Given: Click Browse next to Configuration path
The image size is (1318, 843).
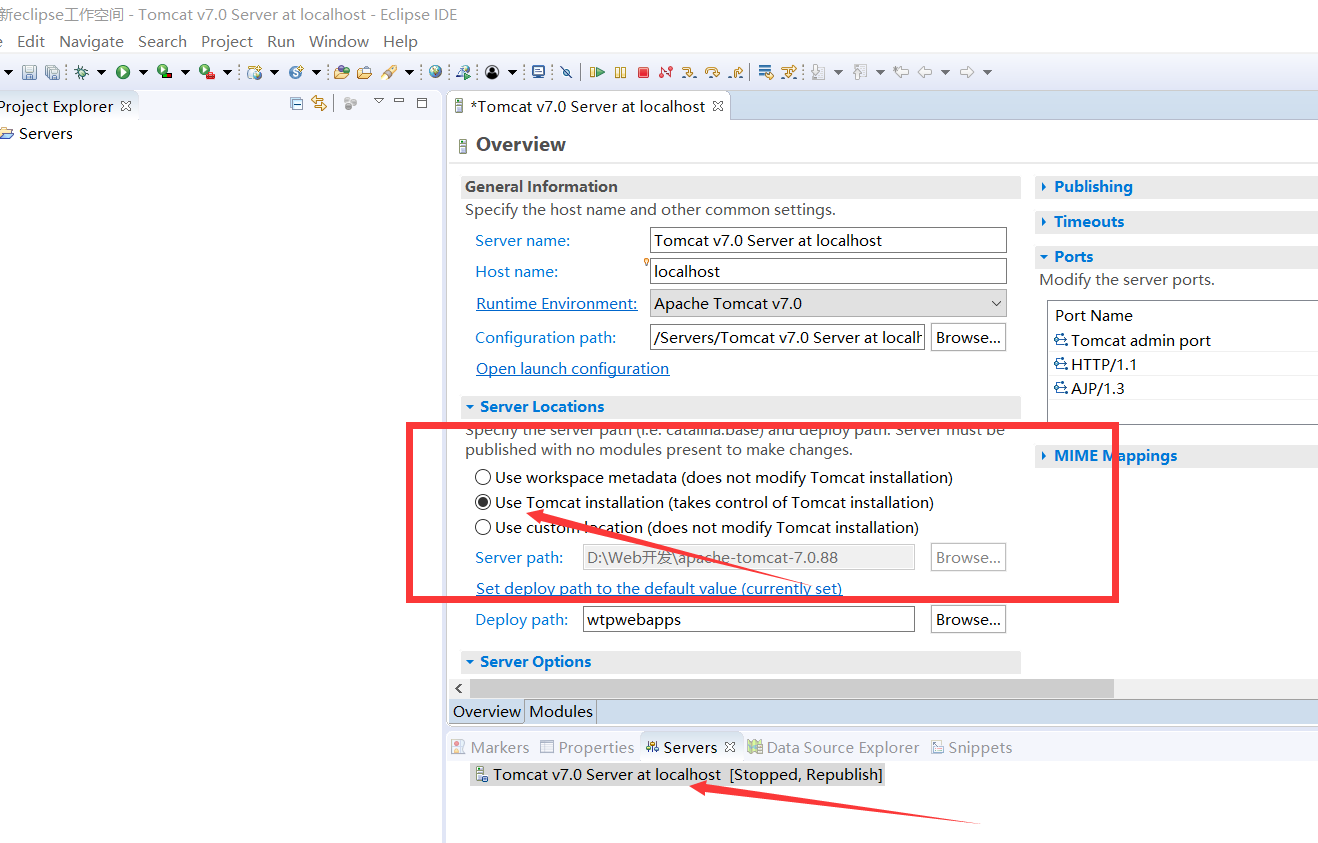Looking at the screenshot, I should click(x=968, y=338).
